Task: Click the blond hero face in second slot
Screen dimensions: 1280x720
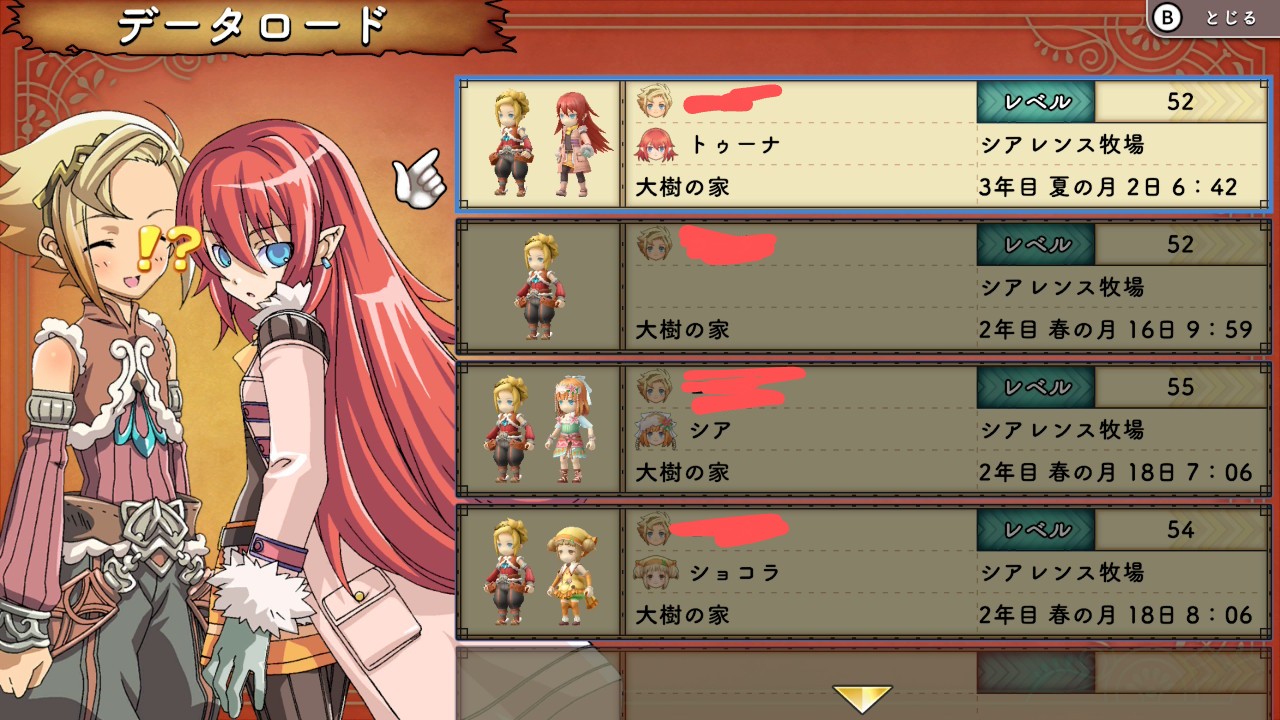Action: [x=654, y=243]
